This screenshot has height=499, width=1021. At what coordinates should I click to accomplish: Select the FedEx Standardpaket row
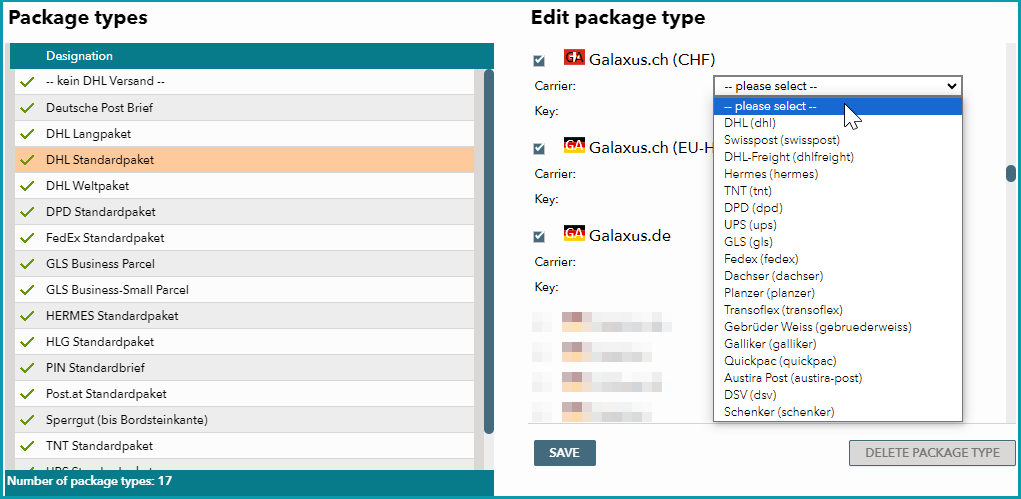click(244, 238)
